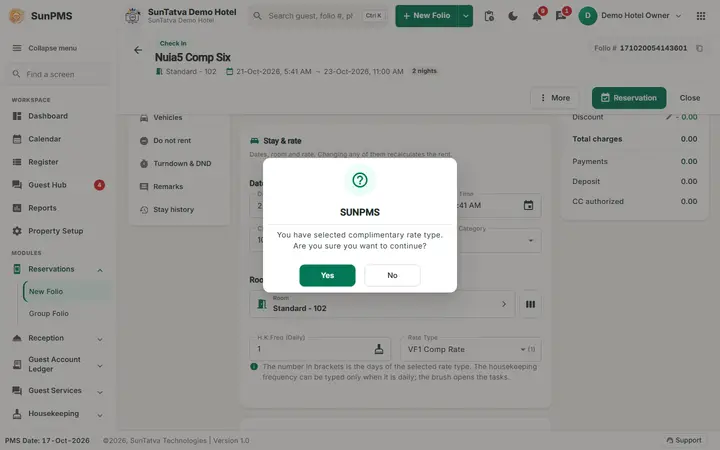Expand New Folio split dropdown arrow
720x450 pixels.
(x=466, y=16)
